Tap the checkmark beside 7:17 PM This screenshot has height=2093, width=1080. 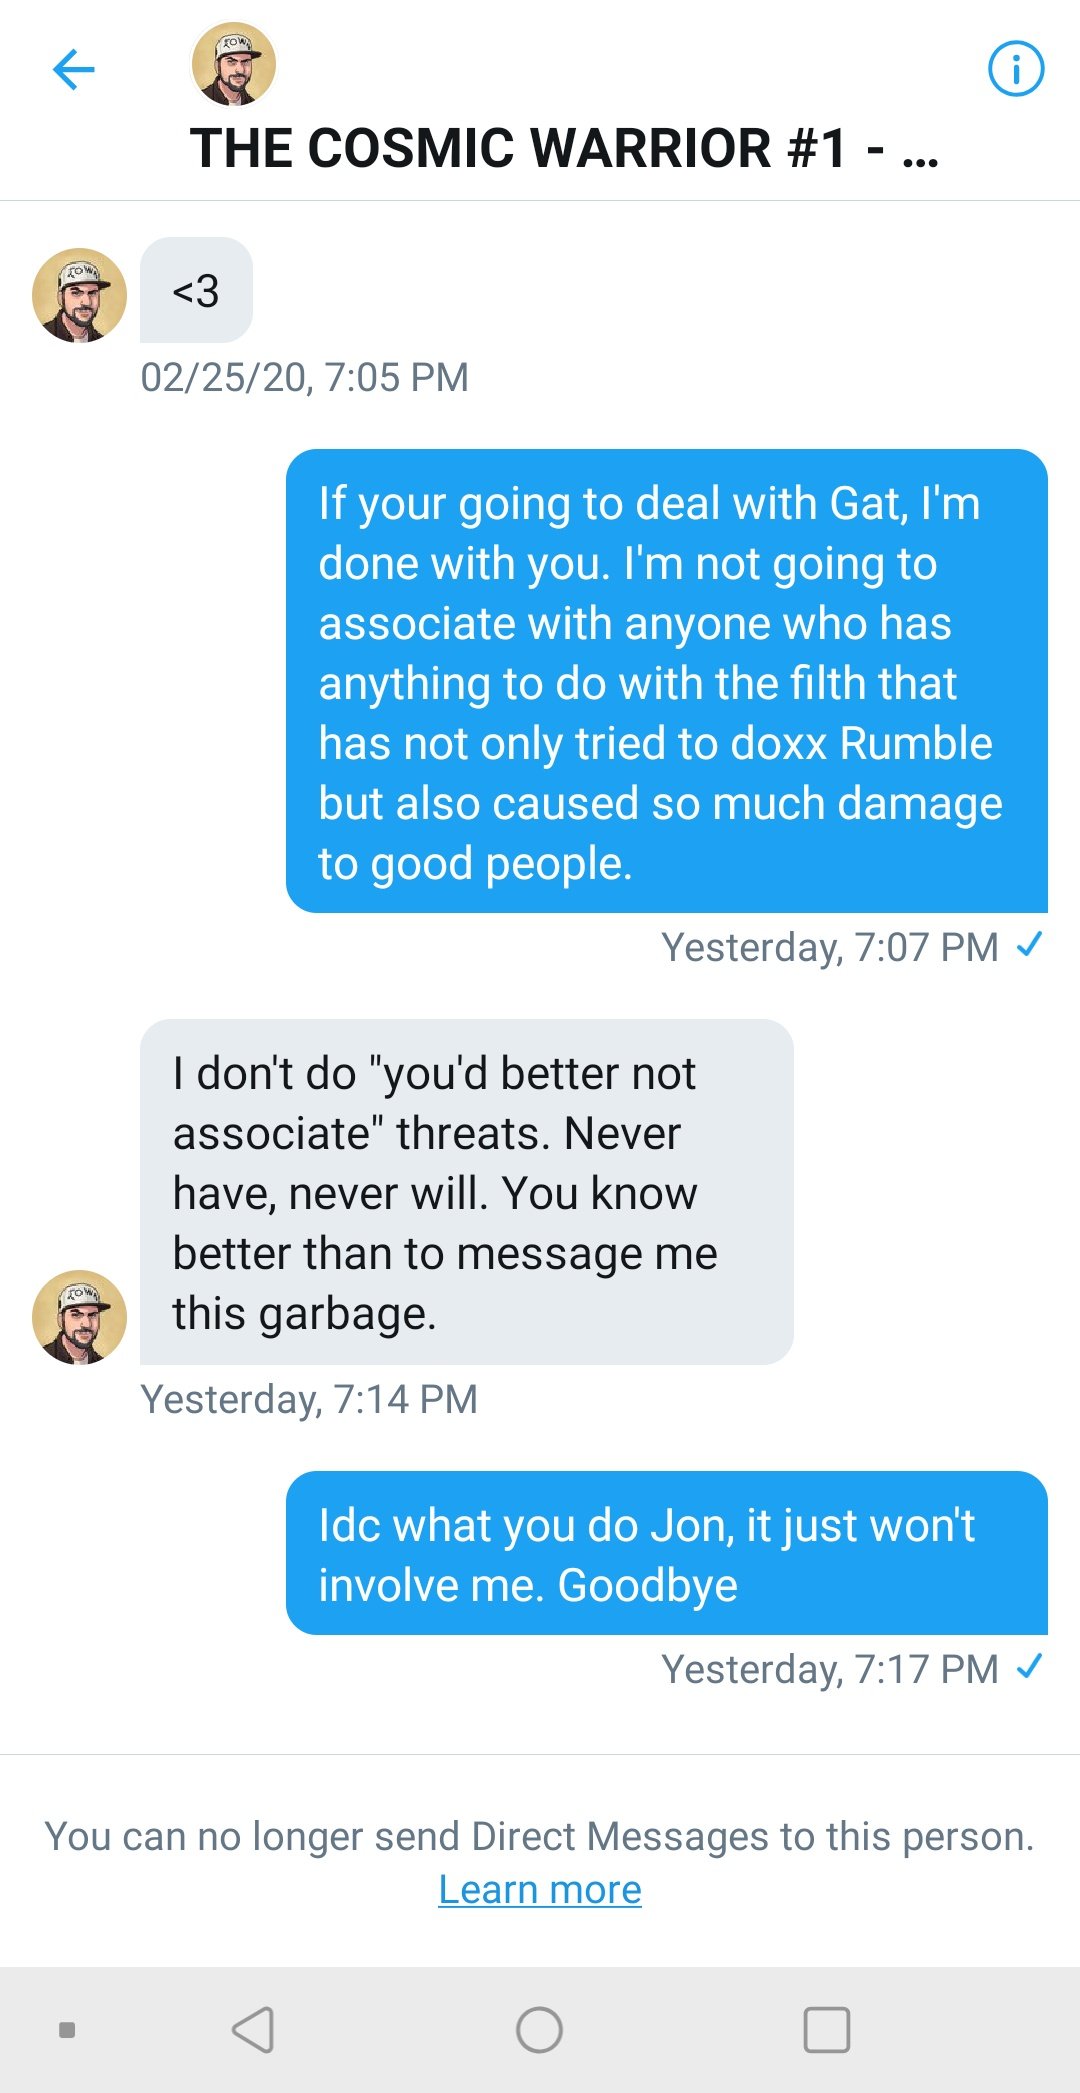pos(1029,1666)
